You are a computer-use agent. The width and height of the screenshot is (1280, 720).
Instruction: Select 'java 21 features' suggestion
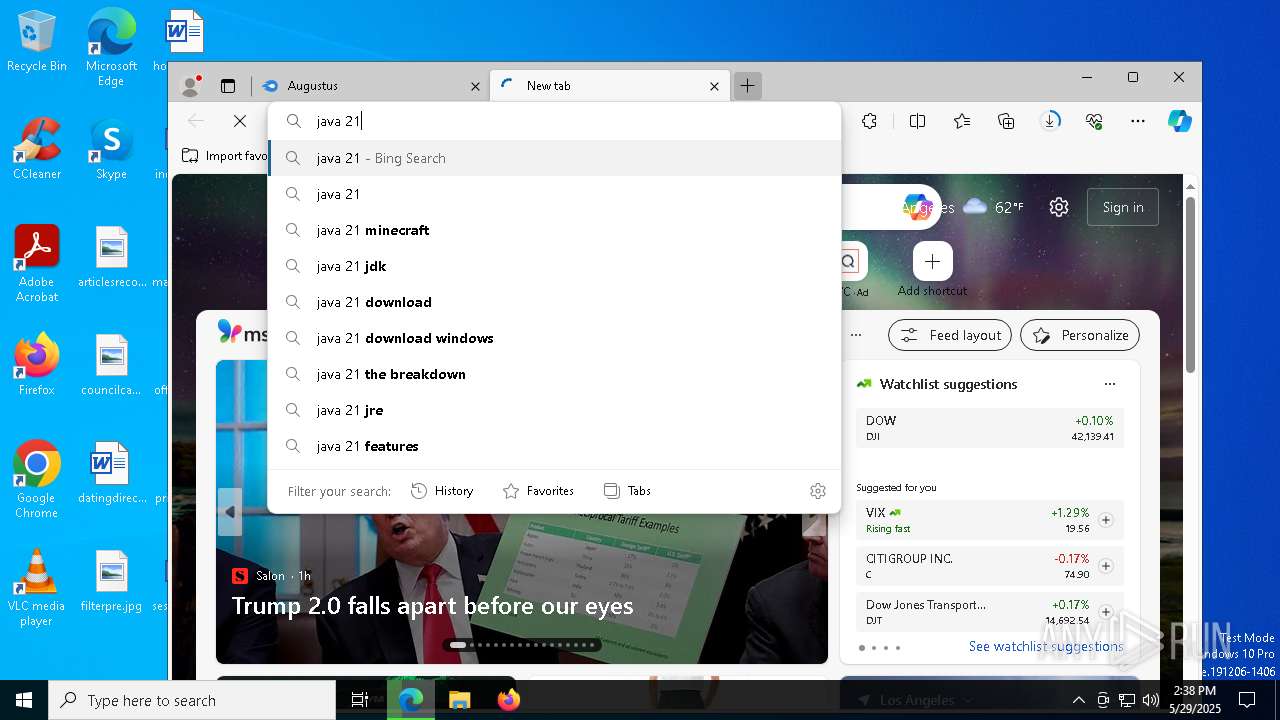tap(555, 446)
